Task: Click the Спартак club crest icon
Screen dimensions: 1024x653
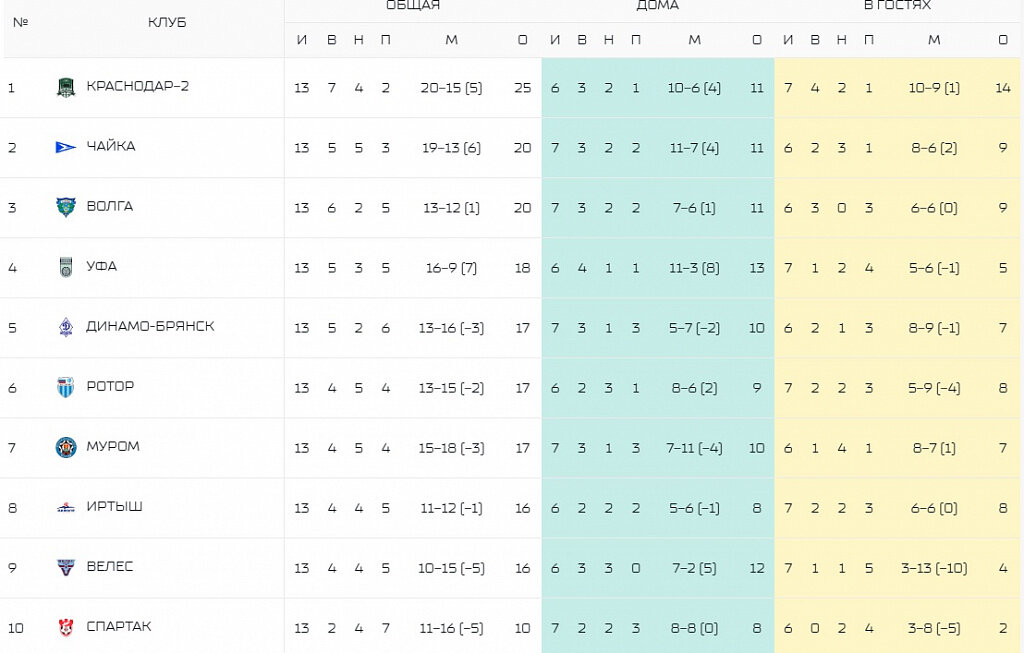Action: pos(66,628)
